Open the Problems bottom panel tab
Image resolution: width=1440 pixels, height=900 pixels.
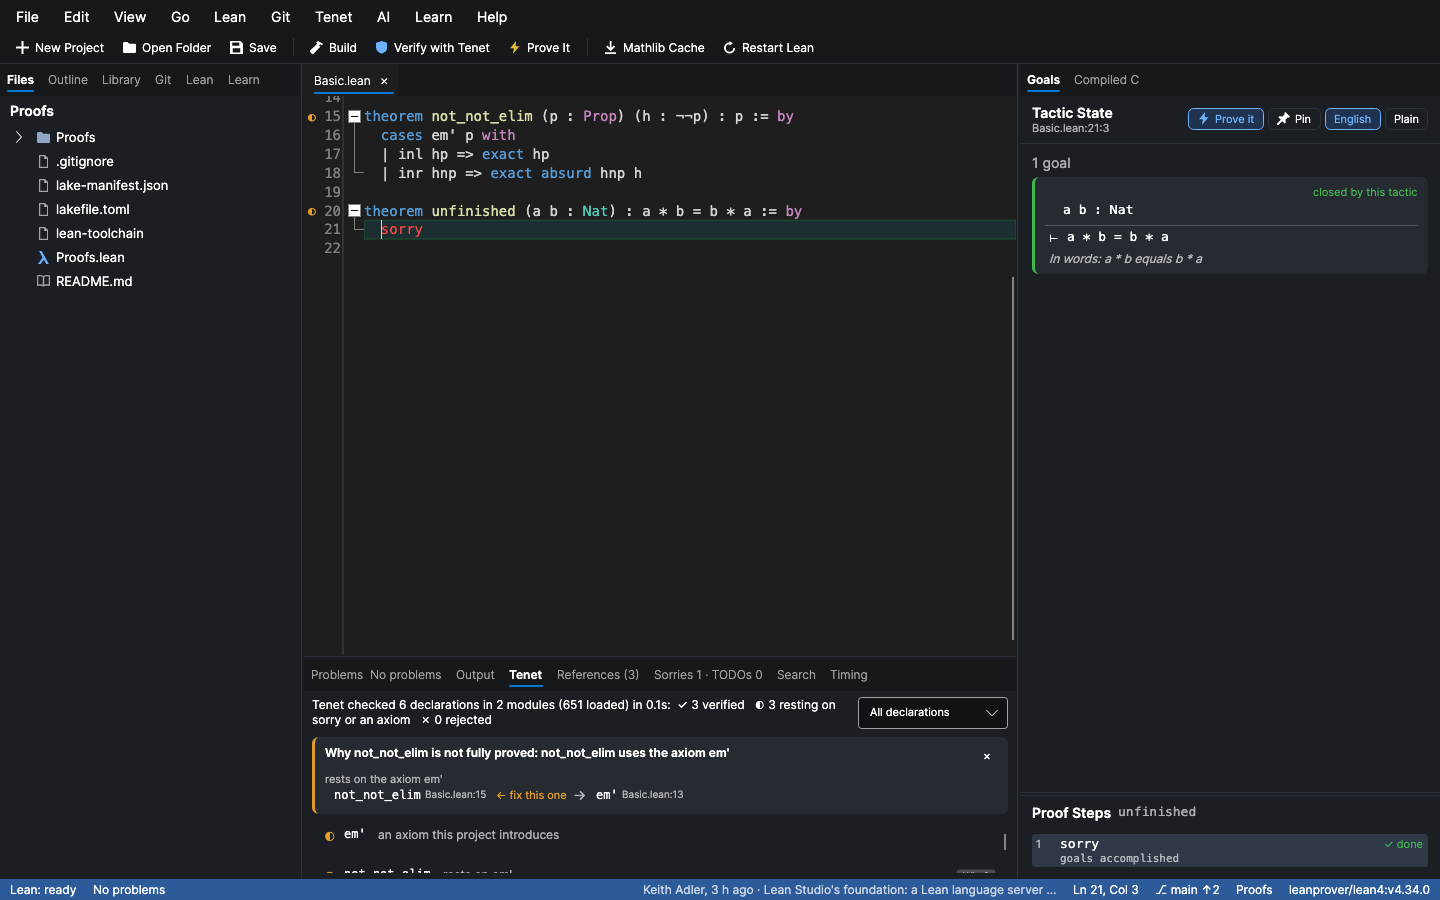tap(337, 675)
